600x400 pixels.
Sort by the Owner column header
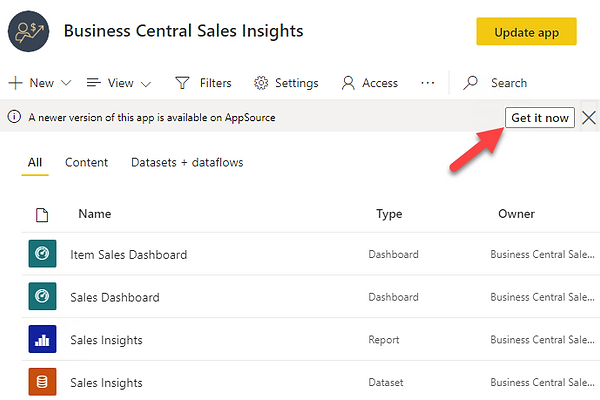coord(516,214)
